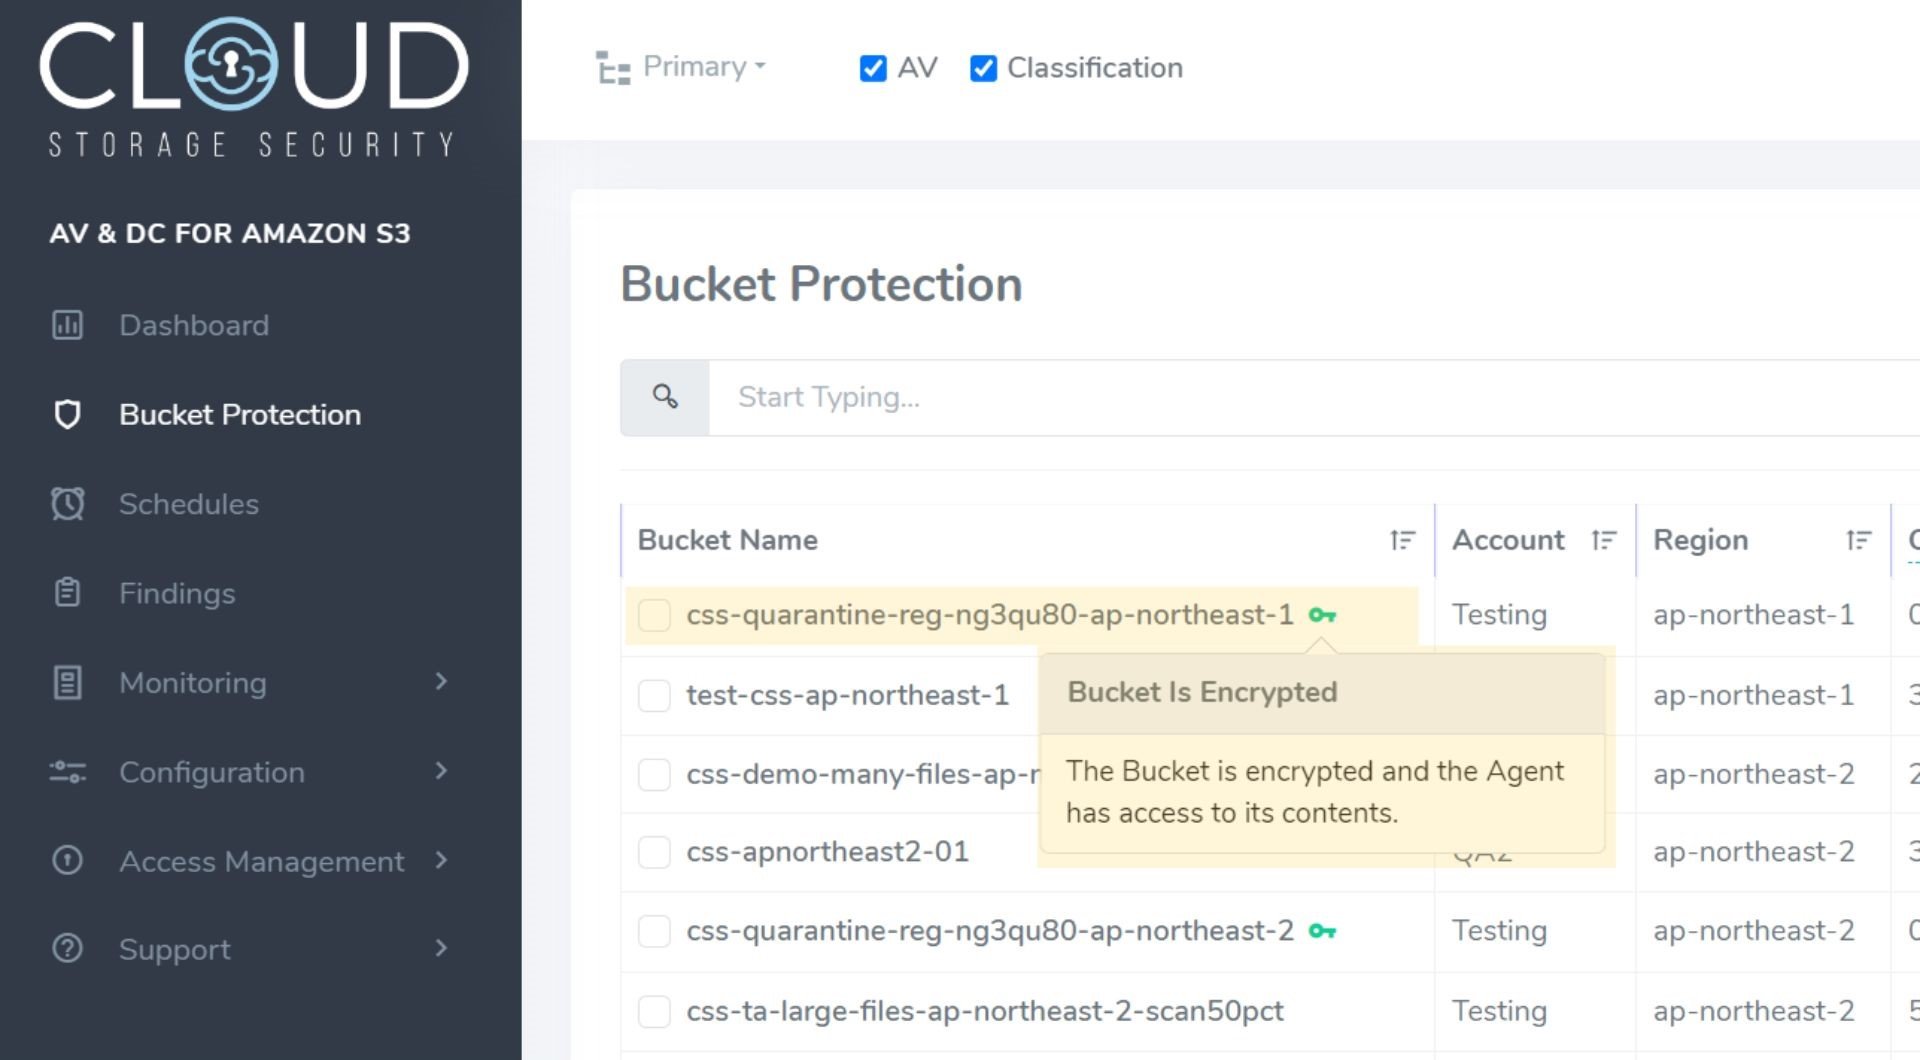Image resolution: width=1920 pixels, height=1060 pixels.
Task: Select the checkbox for test-css-ap-northeast-1
Action: 654,695
